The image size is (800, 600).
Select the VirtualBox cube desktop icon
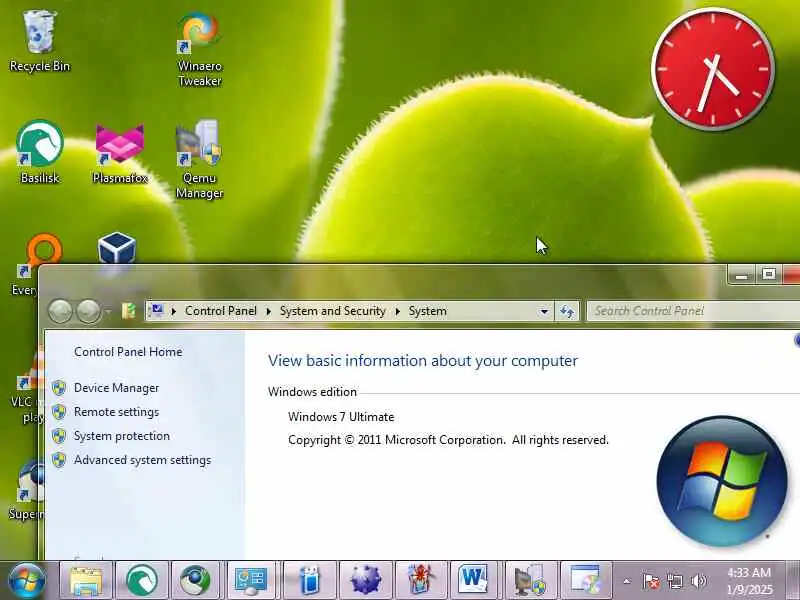tap(117, 248)
